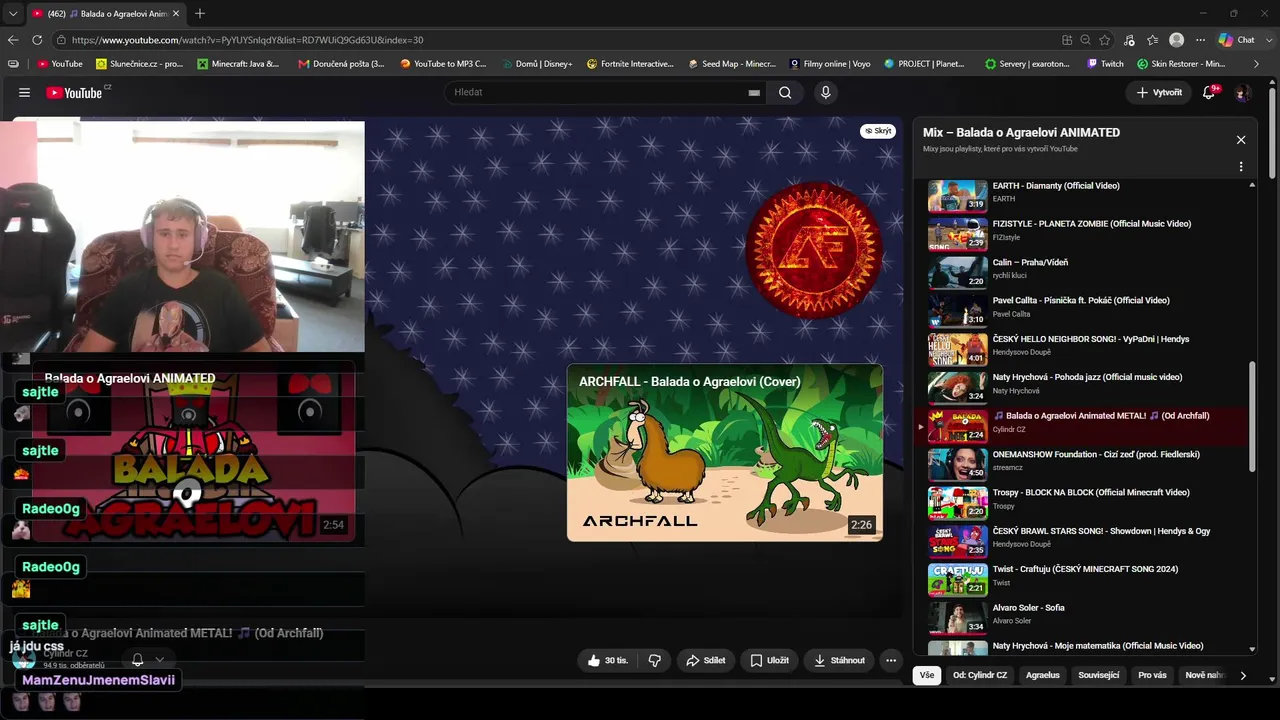This screenshot has width=1280, height=720.
Task: Close the Mix playlist panel
Action: [x=1241, y=140]
